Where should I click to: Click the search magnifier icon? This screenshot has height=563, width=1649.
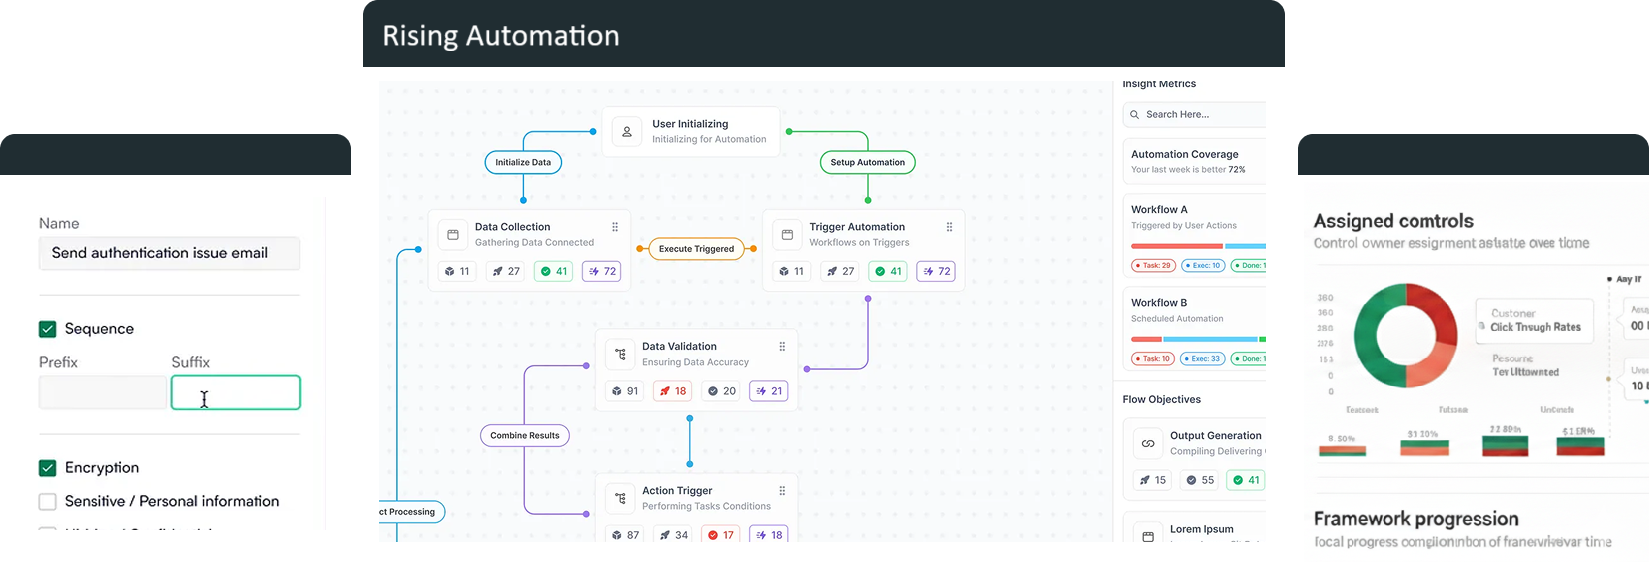(x=1135, y=115)
